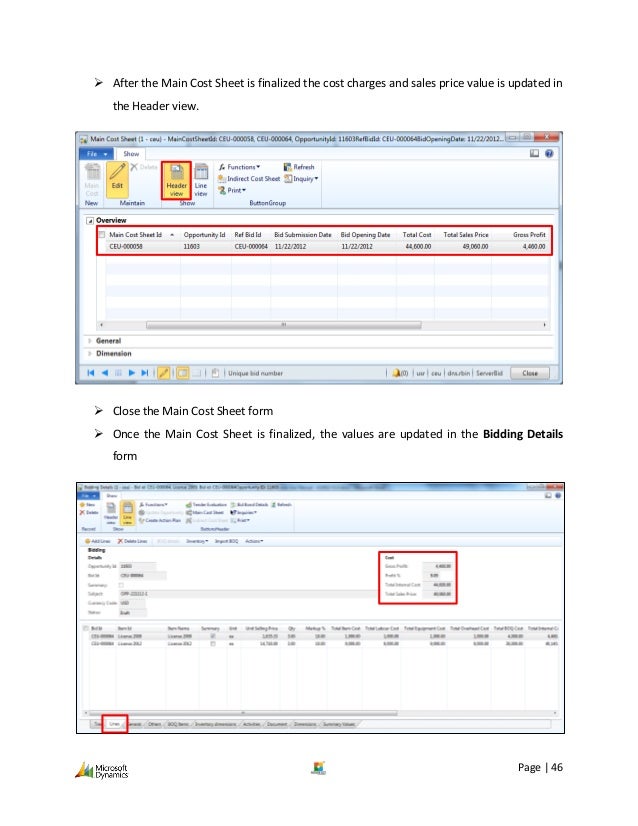Screen dimensions: 638x826
Task: Toggle Summary checkbox for License 2009 row
Action: 213,636
